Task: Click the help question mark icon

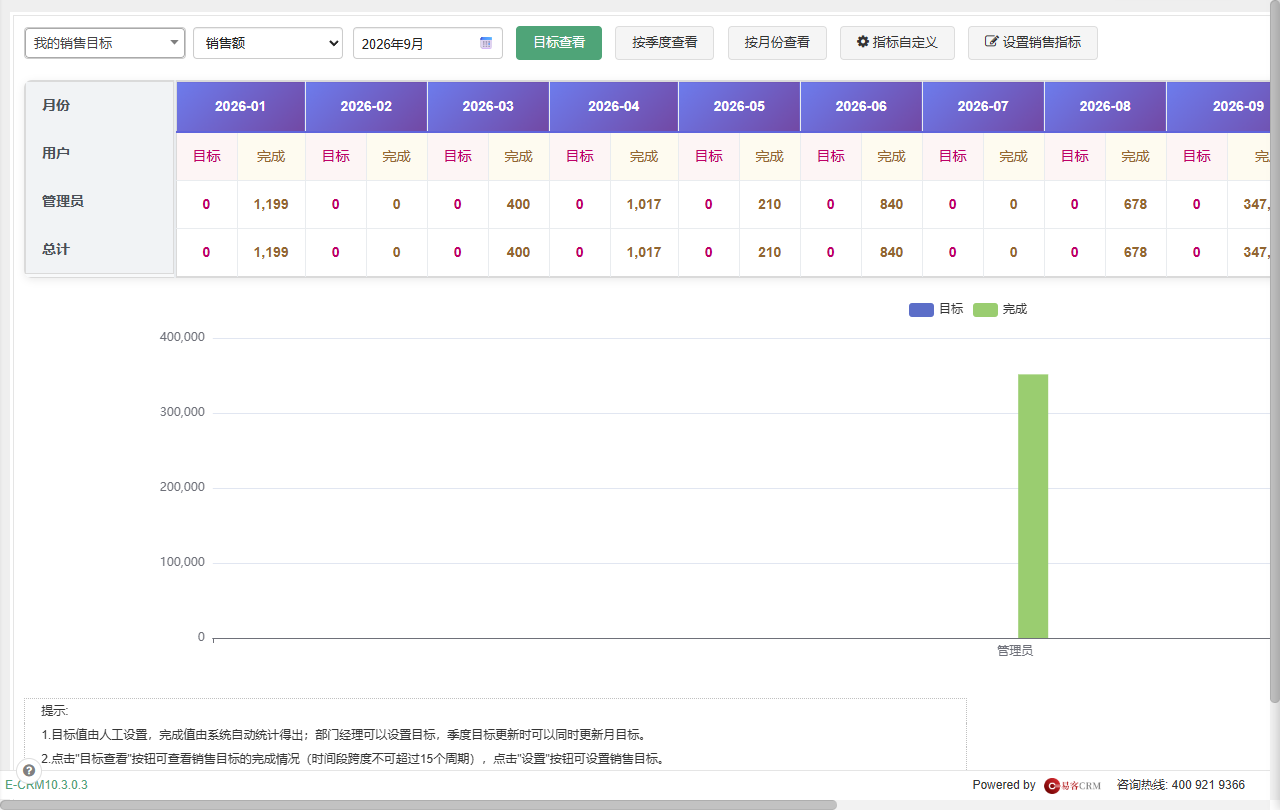Action: pyautogui.click(x=29, y=770)
